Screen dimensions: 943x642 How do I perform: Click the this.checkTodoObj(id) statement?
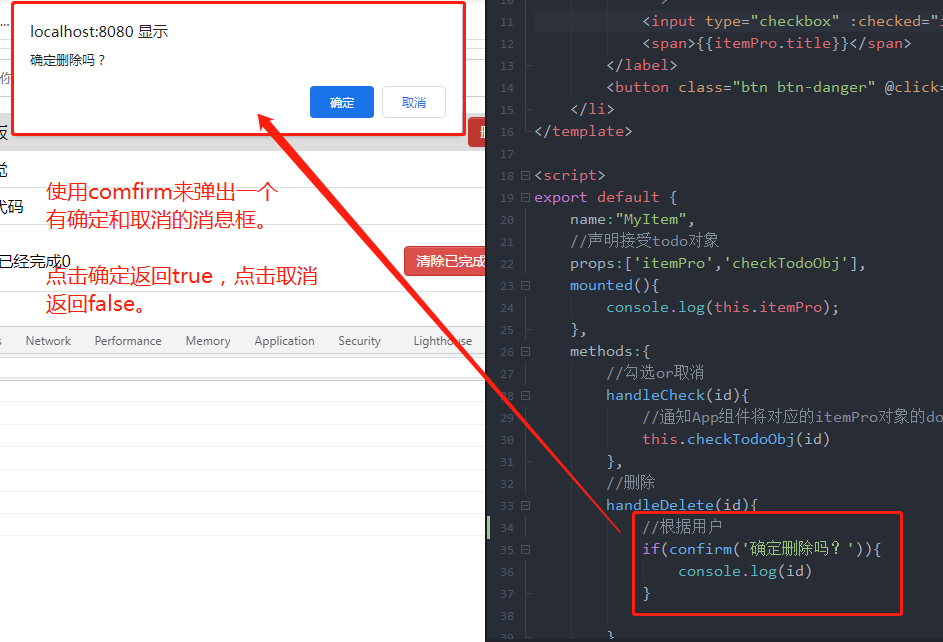736,439
